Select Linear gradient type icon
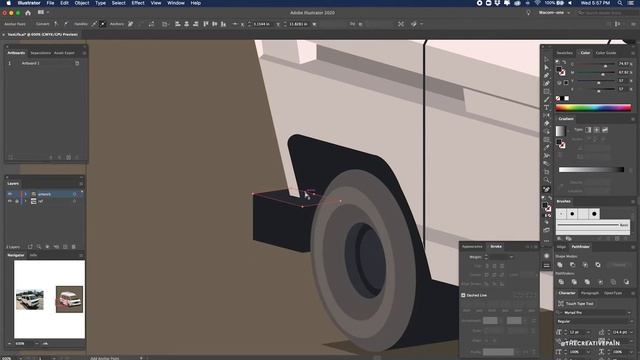Image resolution: width=640 pixels, height=360 pixels. (588, 130)
